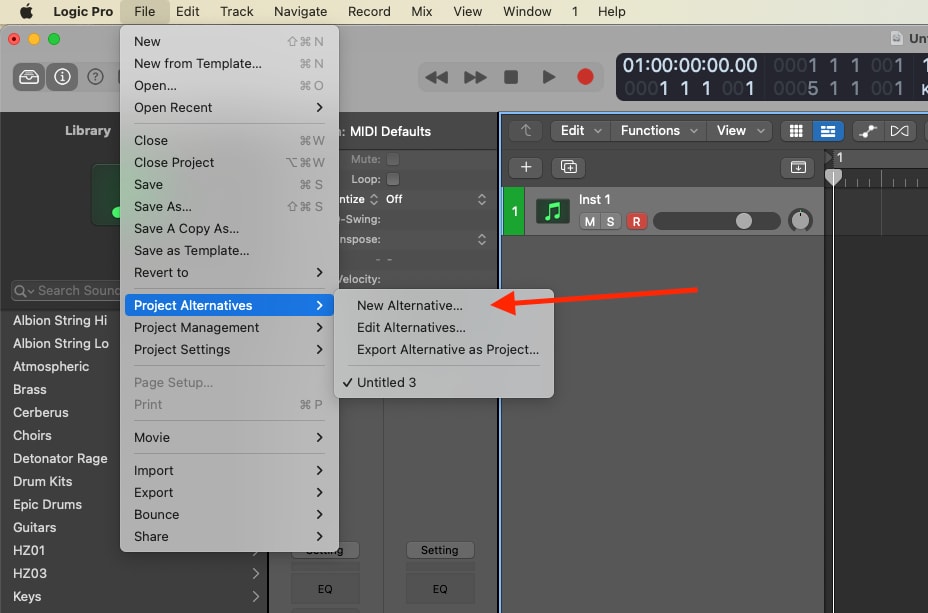This screenshot has height=613, width=928.
Task: Select Epic Drums in Library
Action: (x=47, y=505)
